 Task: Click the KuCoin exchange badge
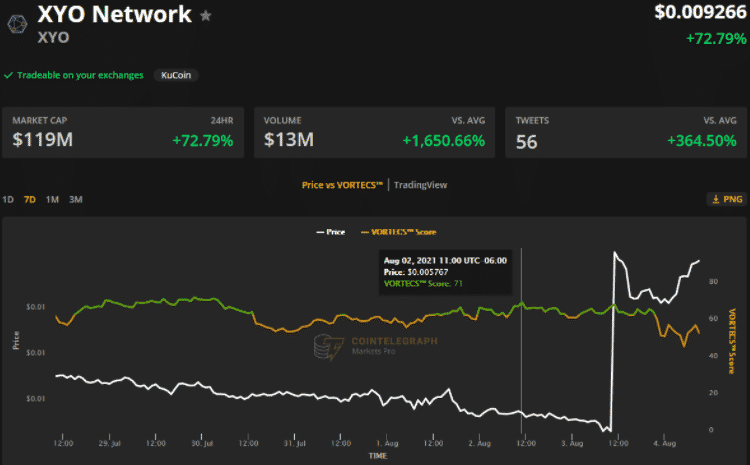point(176,75)
